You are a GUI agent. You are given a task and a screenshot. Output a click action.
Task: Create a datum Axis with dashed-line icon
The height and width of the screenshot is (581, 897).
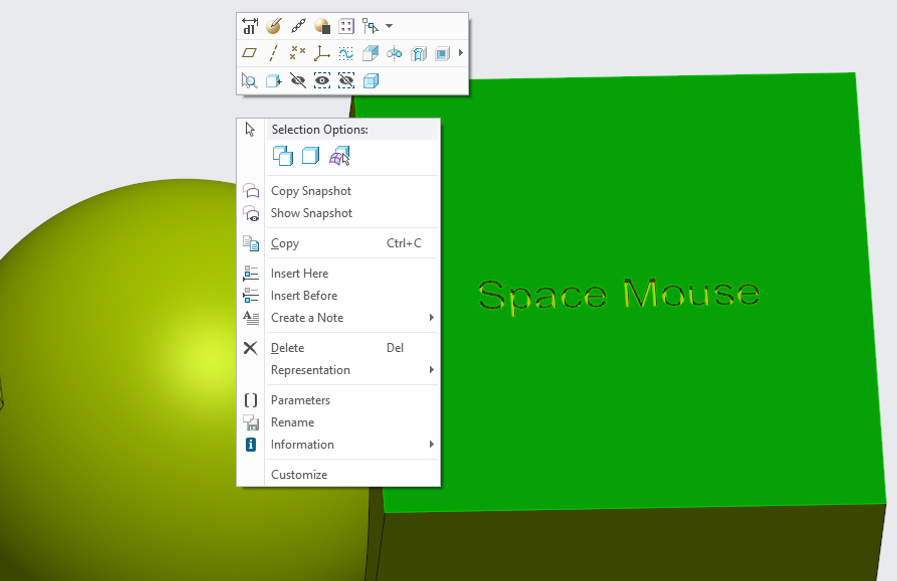[273, 53]
